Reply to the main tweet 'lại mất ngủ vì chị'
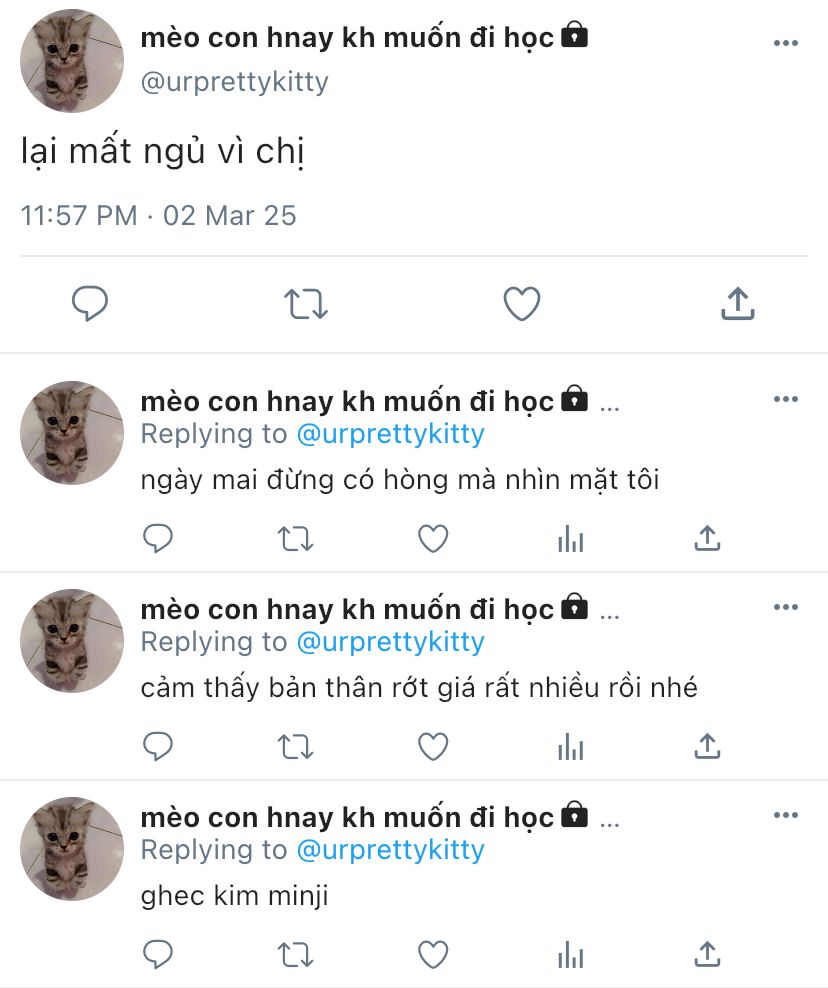This screenshot has height=988, width=828. [89, 304]
